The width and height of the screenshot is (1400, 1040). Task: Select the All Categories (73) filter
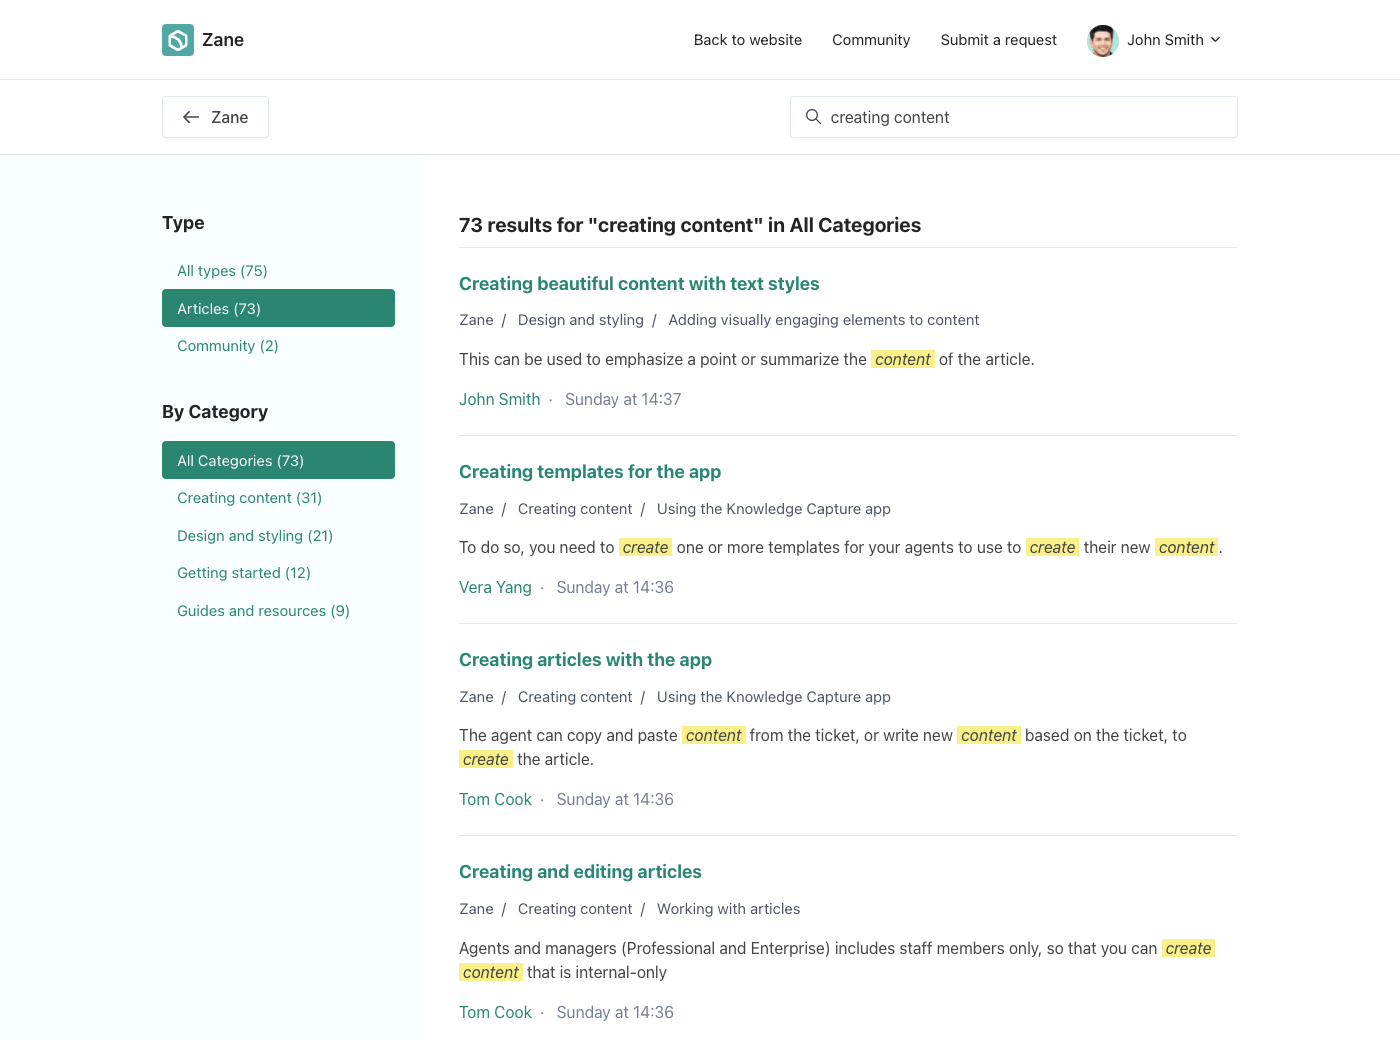[278, 460]
